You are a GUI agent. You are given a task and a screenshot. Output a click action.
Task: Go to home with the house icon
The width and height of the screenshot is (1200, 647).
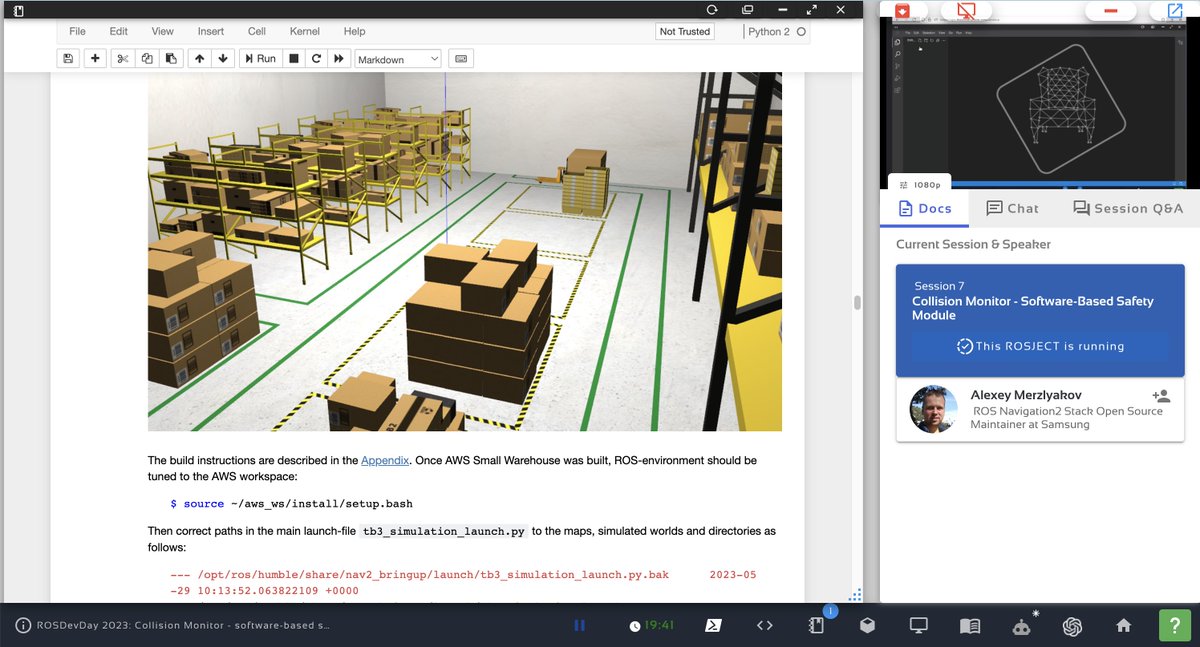coord(1124,625)
